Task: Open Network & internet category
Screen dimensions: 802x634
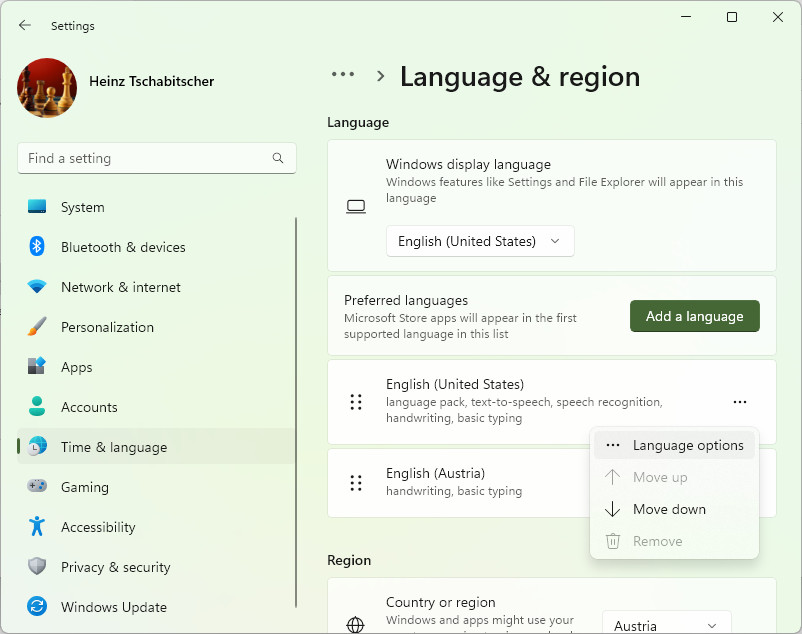Action: 156,287
